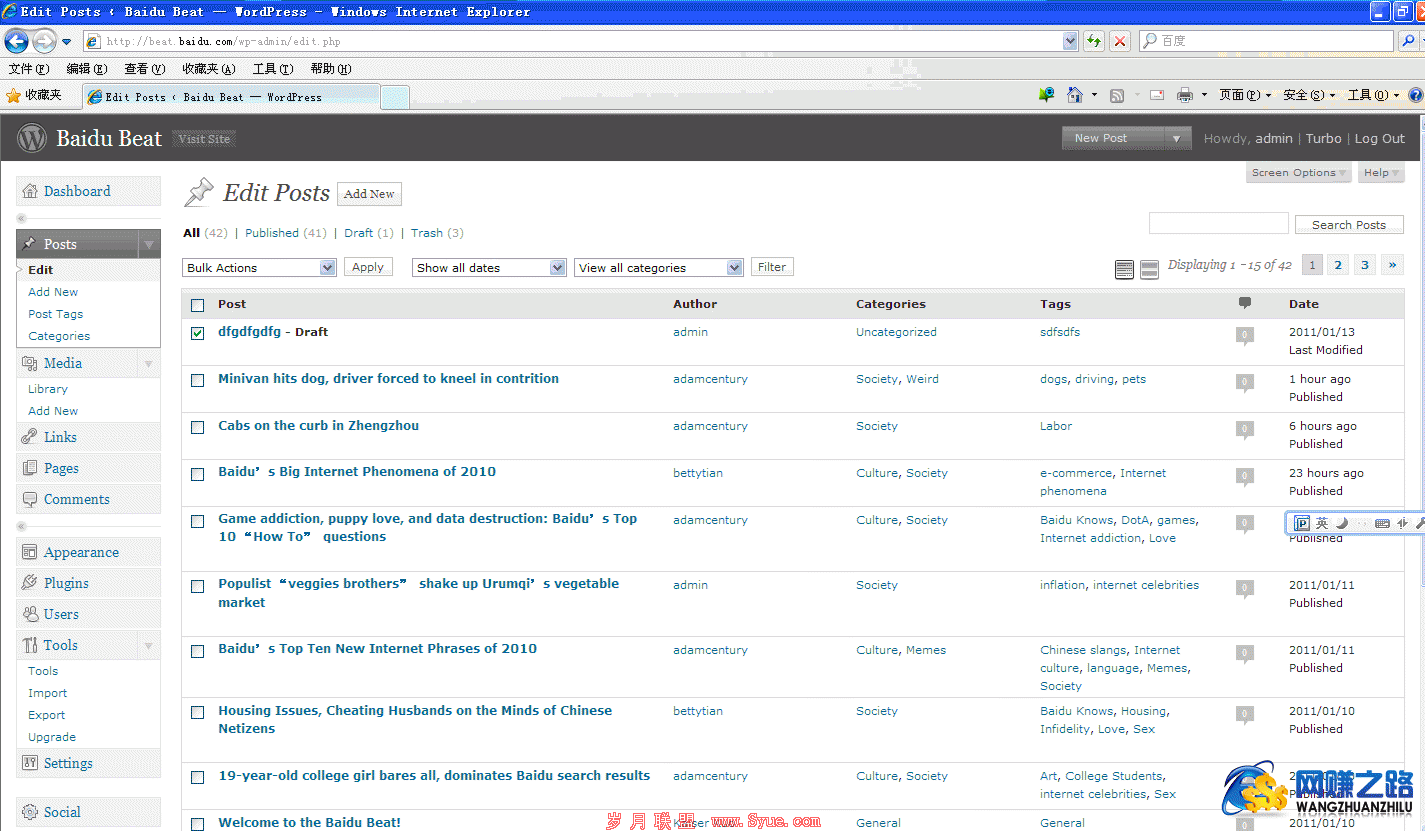The height and width of the screenshot is (831, 1425).
Task: Open the 编辑(E) menu
Action: coord(86,69)
